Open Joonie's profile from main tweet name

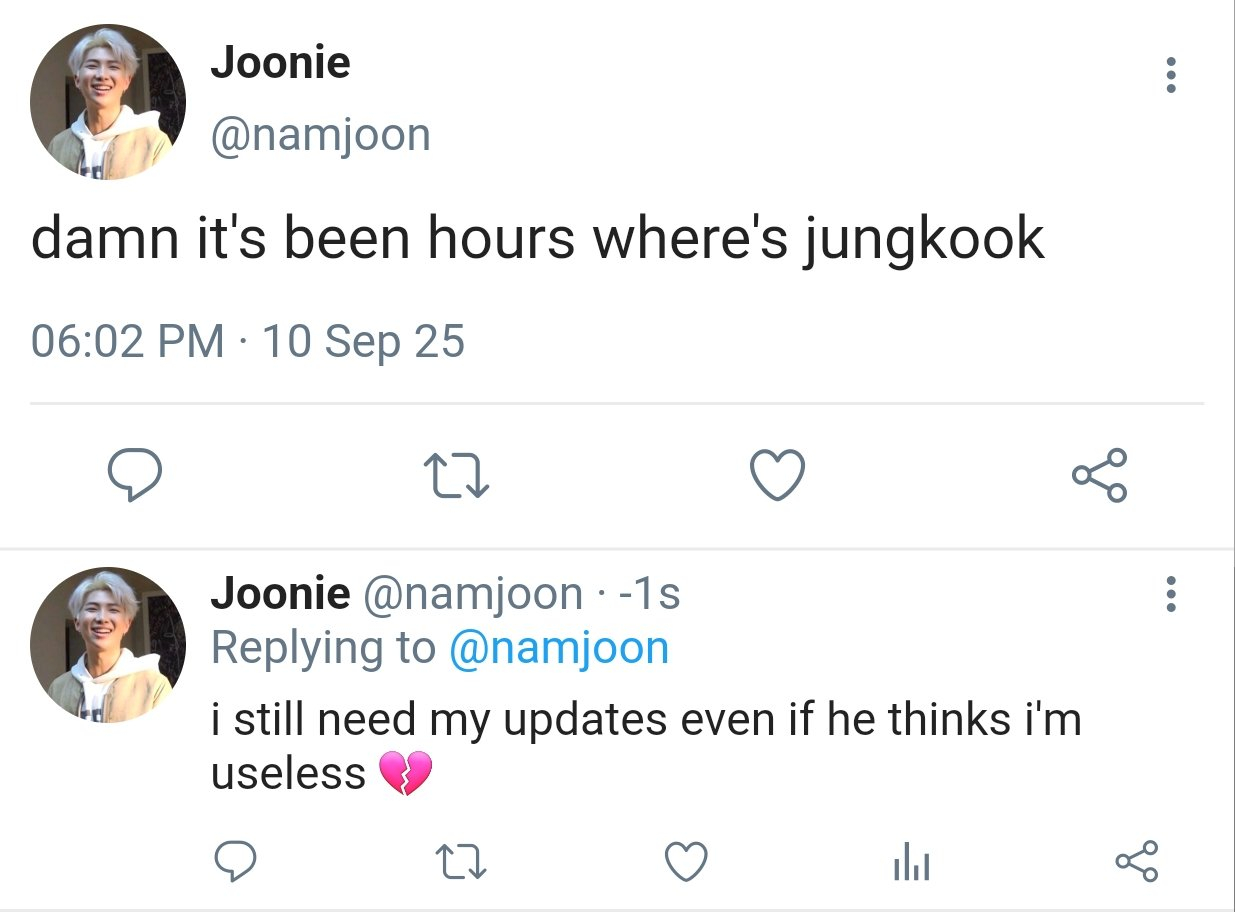tap(280, 63)
